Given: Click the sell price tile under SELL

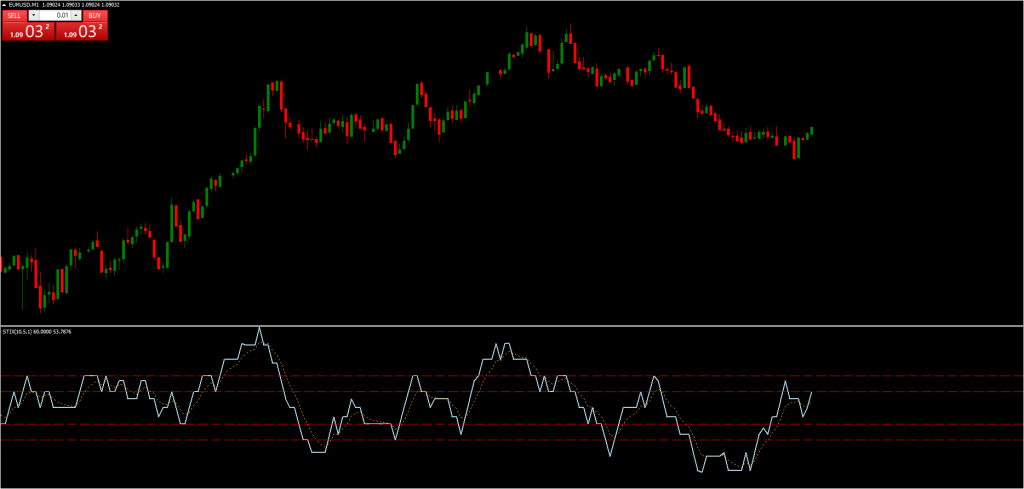Looking at the screenshot, I should (27, 32).
